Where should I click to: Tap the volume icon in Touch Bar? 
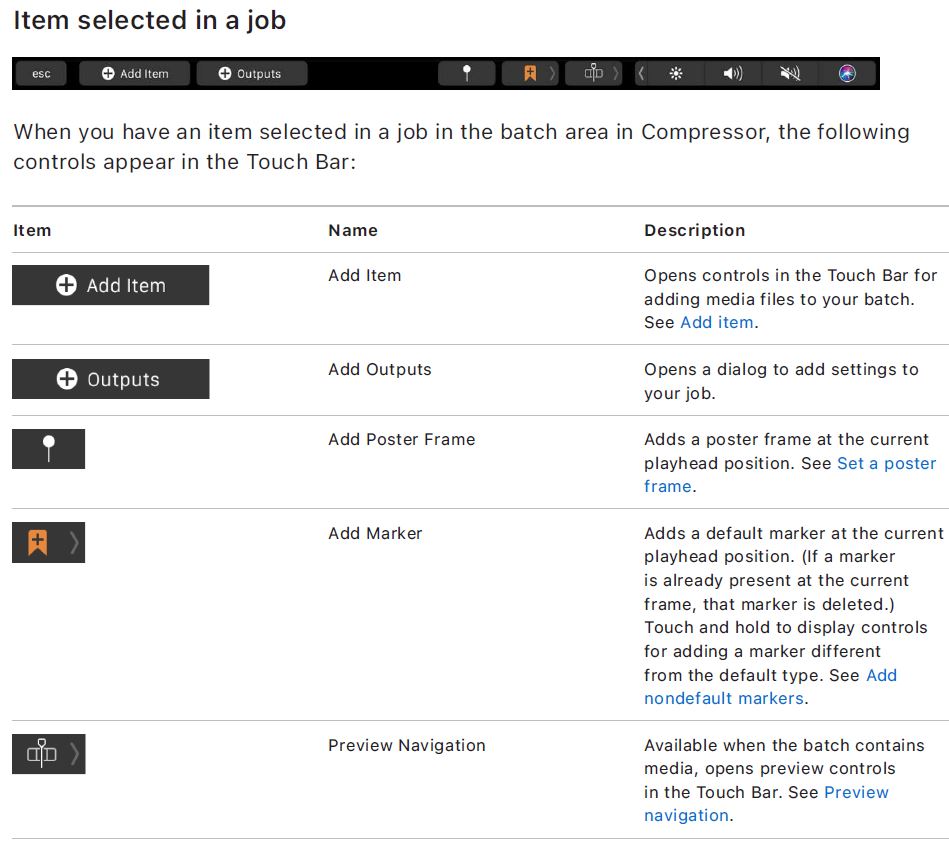(x=733, y=73)
